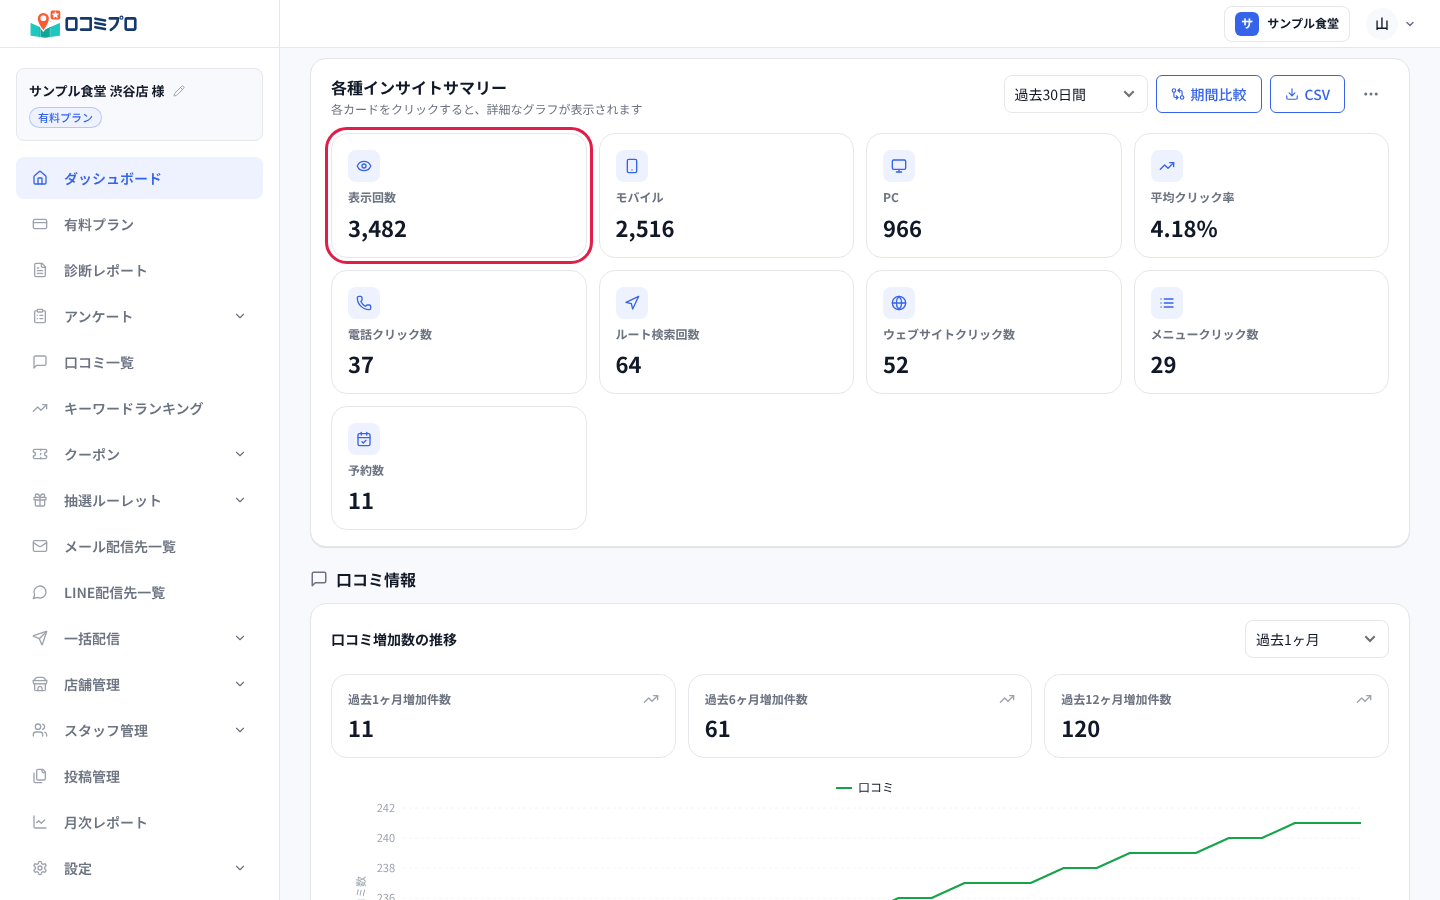
Task: Click the trend icon on 過去12ヶ月増加件数 card
Action: click(x=1364, y=699)
